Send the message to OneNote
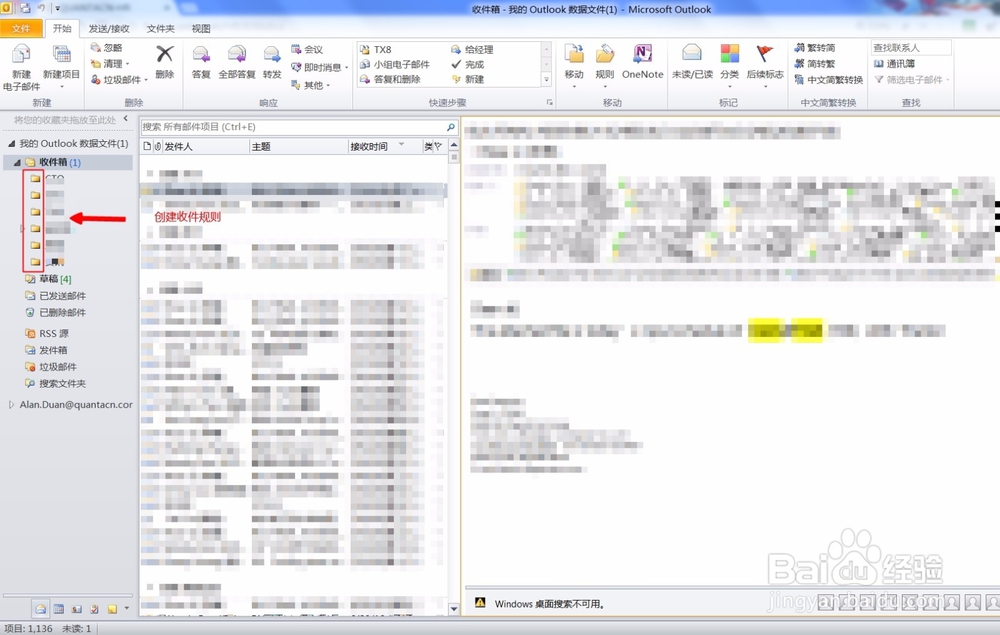This screenshot has height=635, width=1000. (641, 62)
